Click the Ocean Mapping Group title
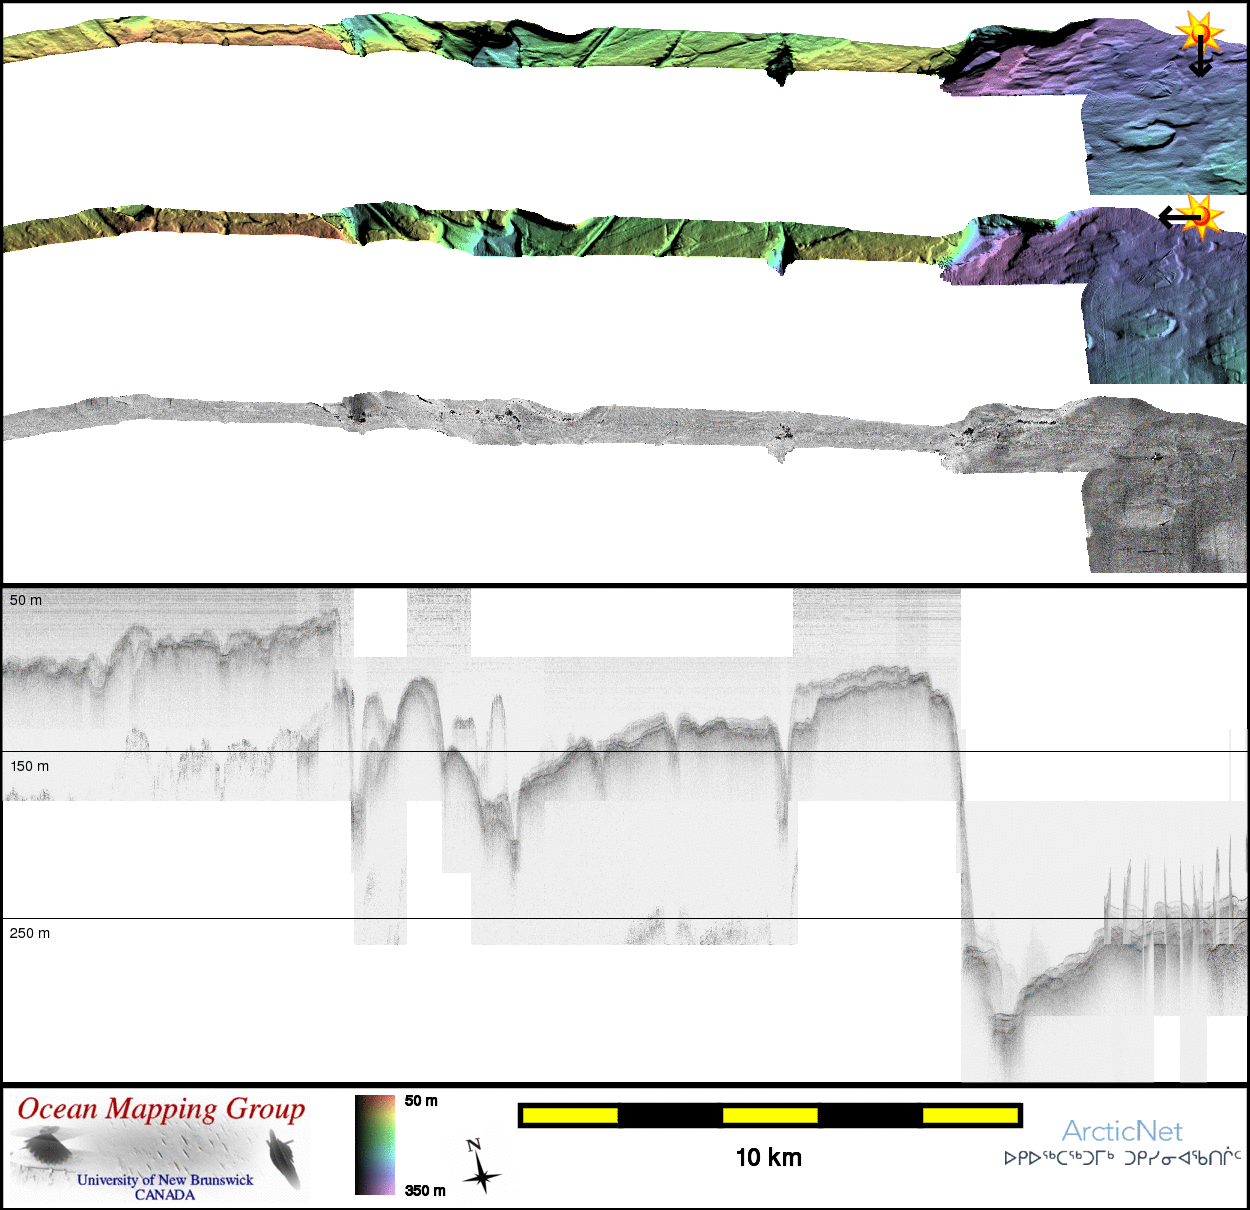1250x1210 pixels. (161, 1109)
